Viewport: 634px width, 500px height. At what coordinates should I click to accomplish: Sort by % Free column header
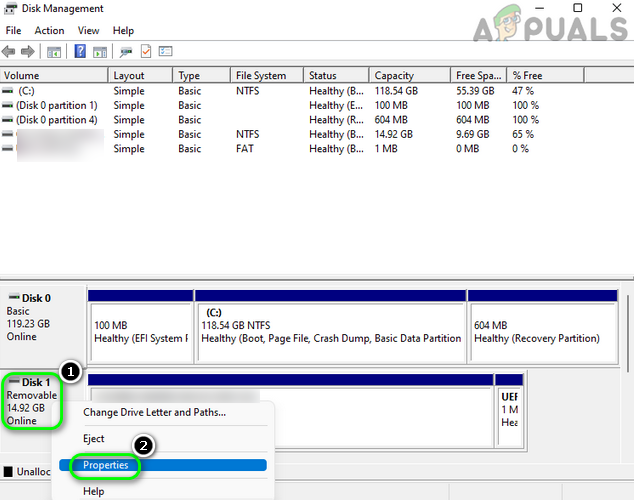545,76
